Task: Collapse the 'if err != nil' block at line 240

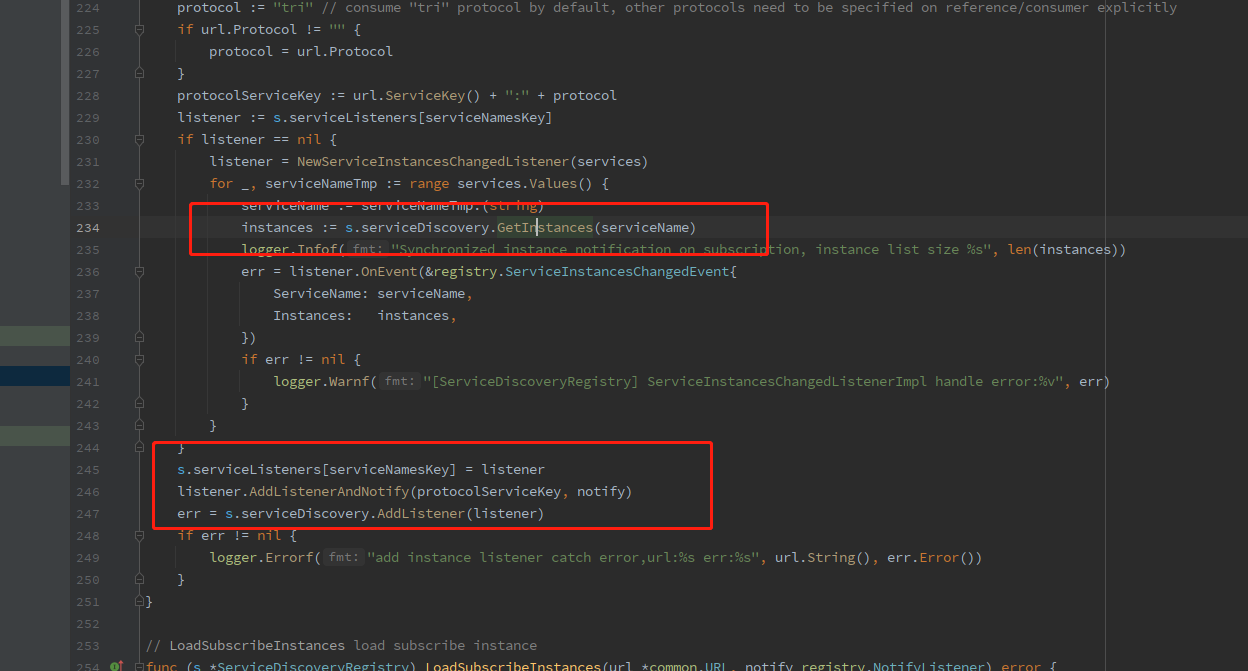Action: 140,360
